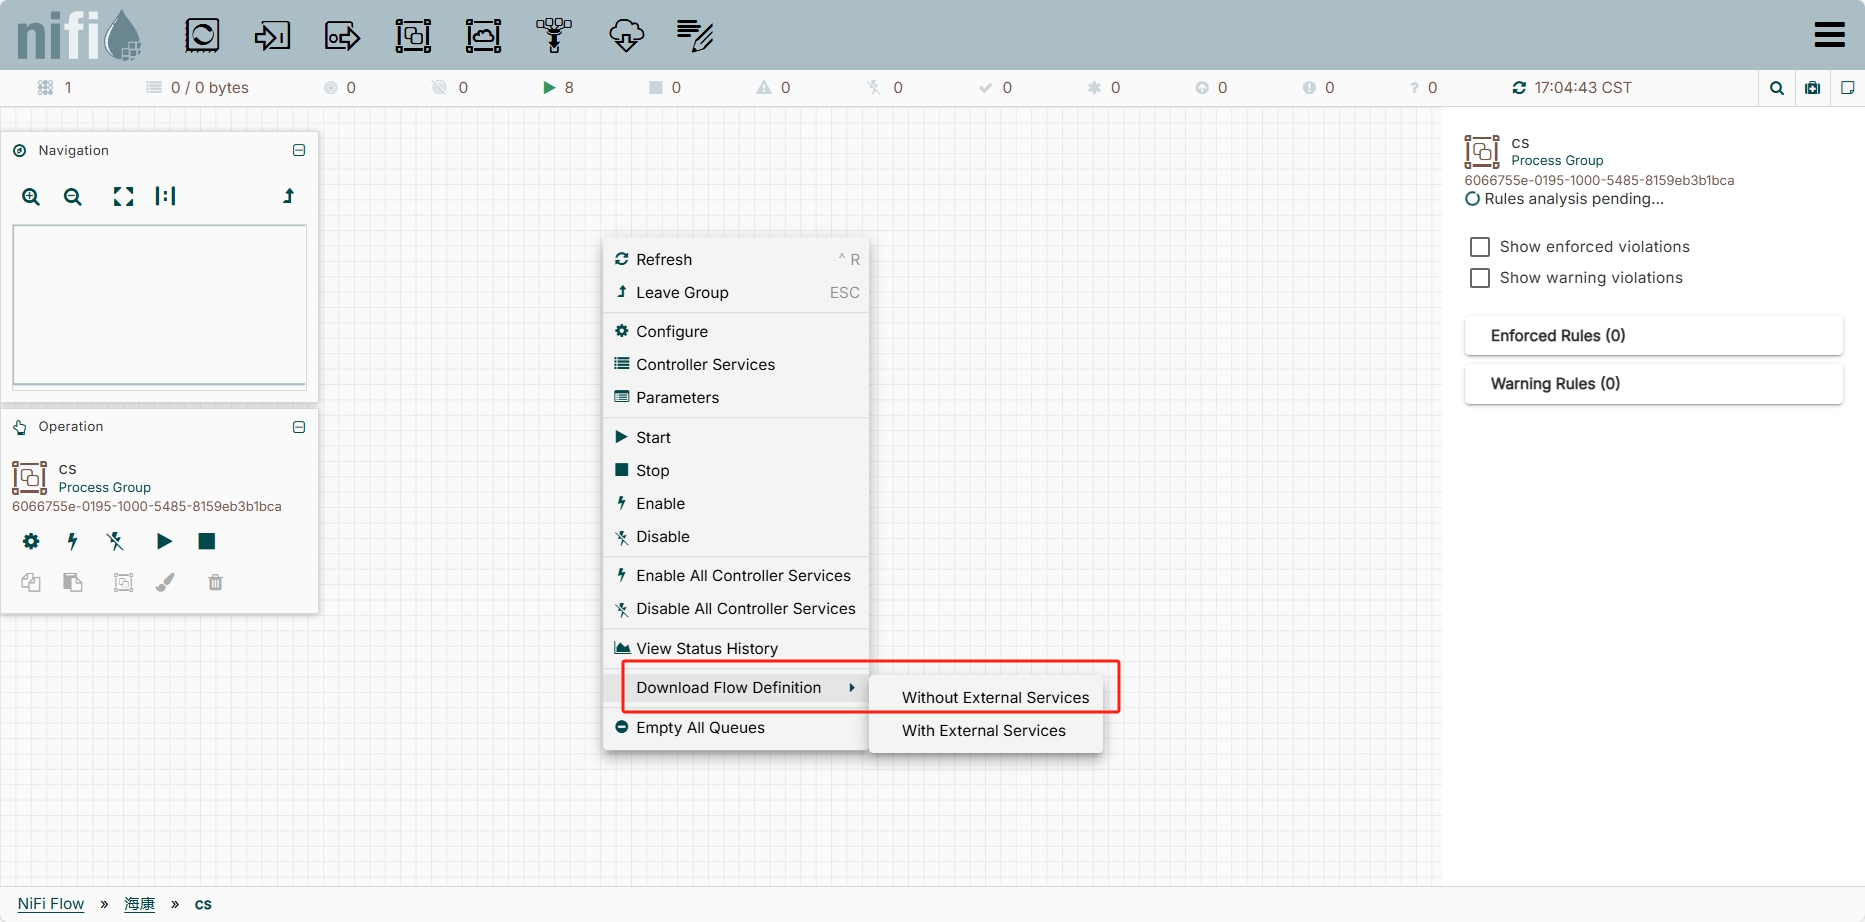This screenshot has height=922, width=1865.
Task: Open the global hamburger menu
Action: pos(1829,35)
